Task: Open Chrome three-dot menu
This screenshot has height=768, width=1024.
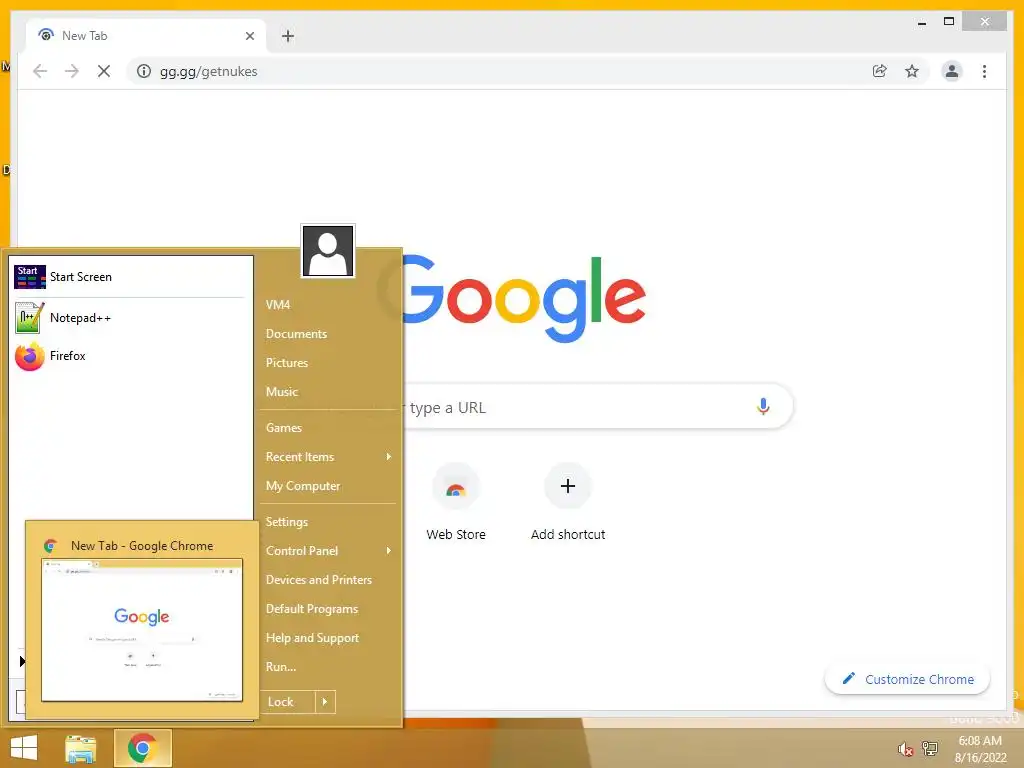Action: click(x=984, y=71)
